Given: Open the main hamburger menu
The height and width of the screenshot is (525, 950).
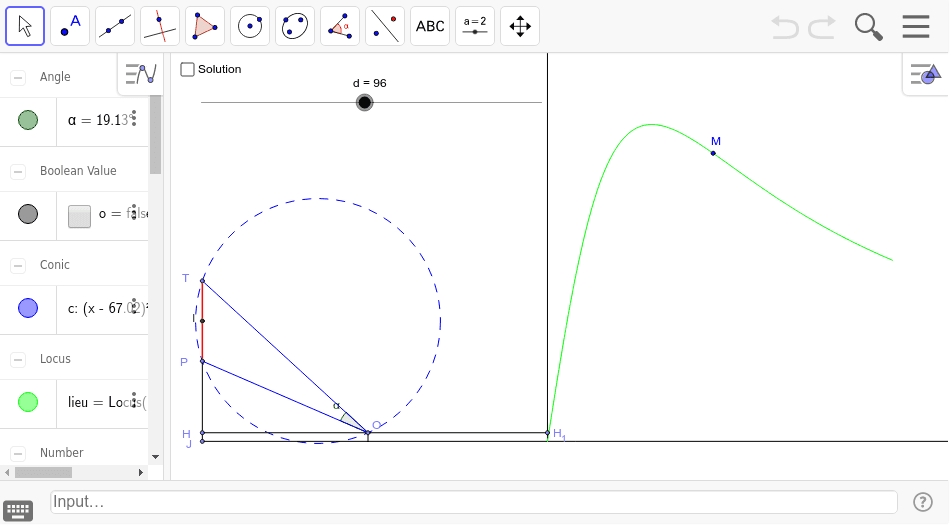Looking at the screenshot, I should coord(915,27).
